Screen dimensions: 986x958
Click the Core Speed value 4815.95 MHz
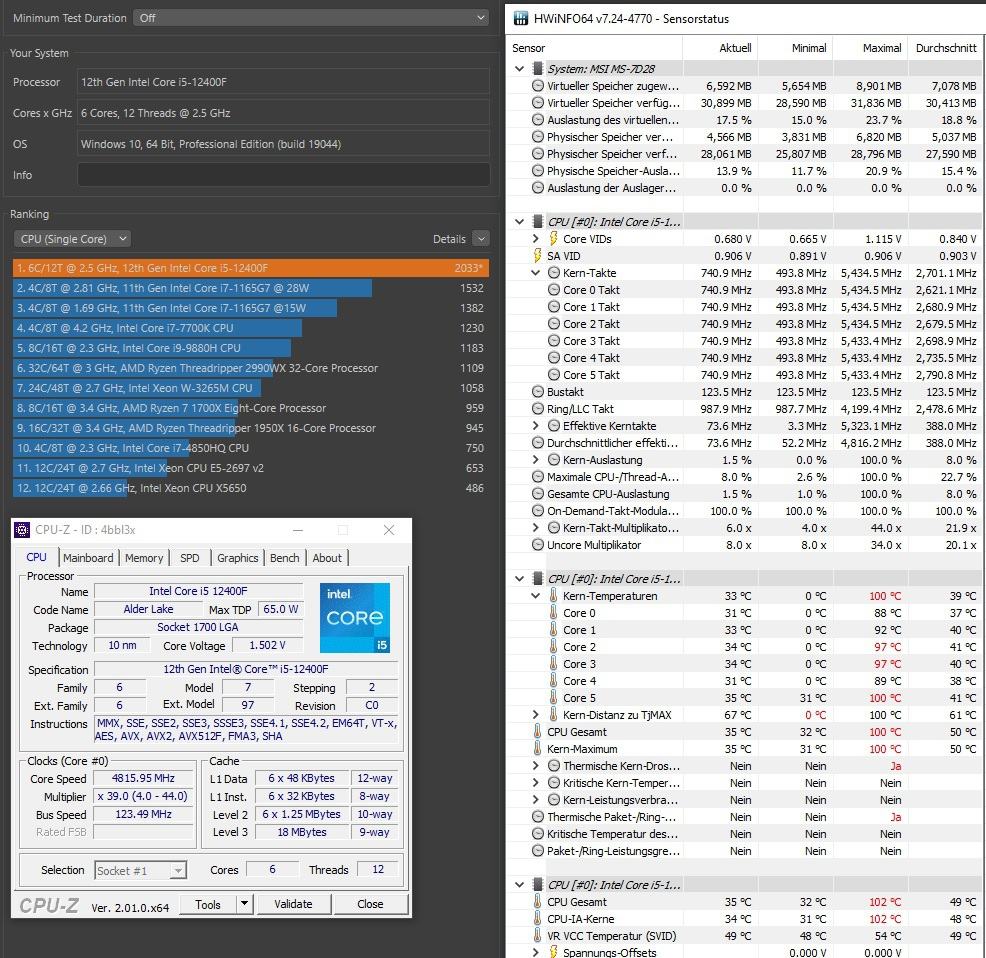[x=143, y=778]
